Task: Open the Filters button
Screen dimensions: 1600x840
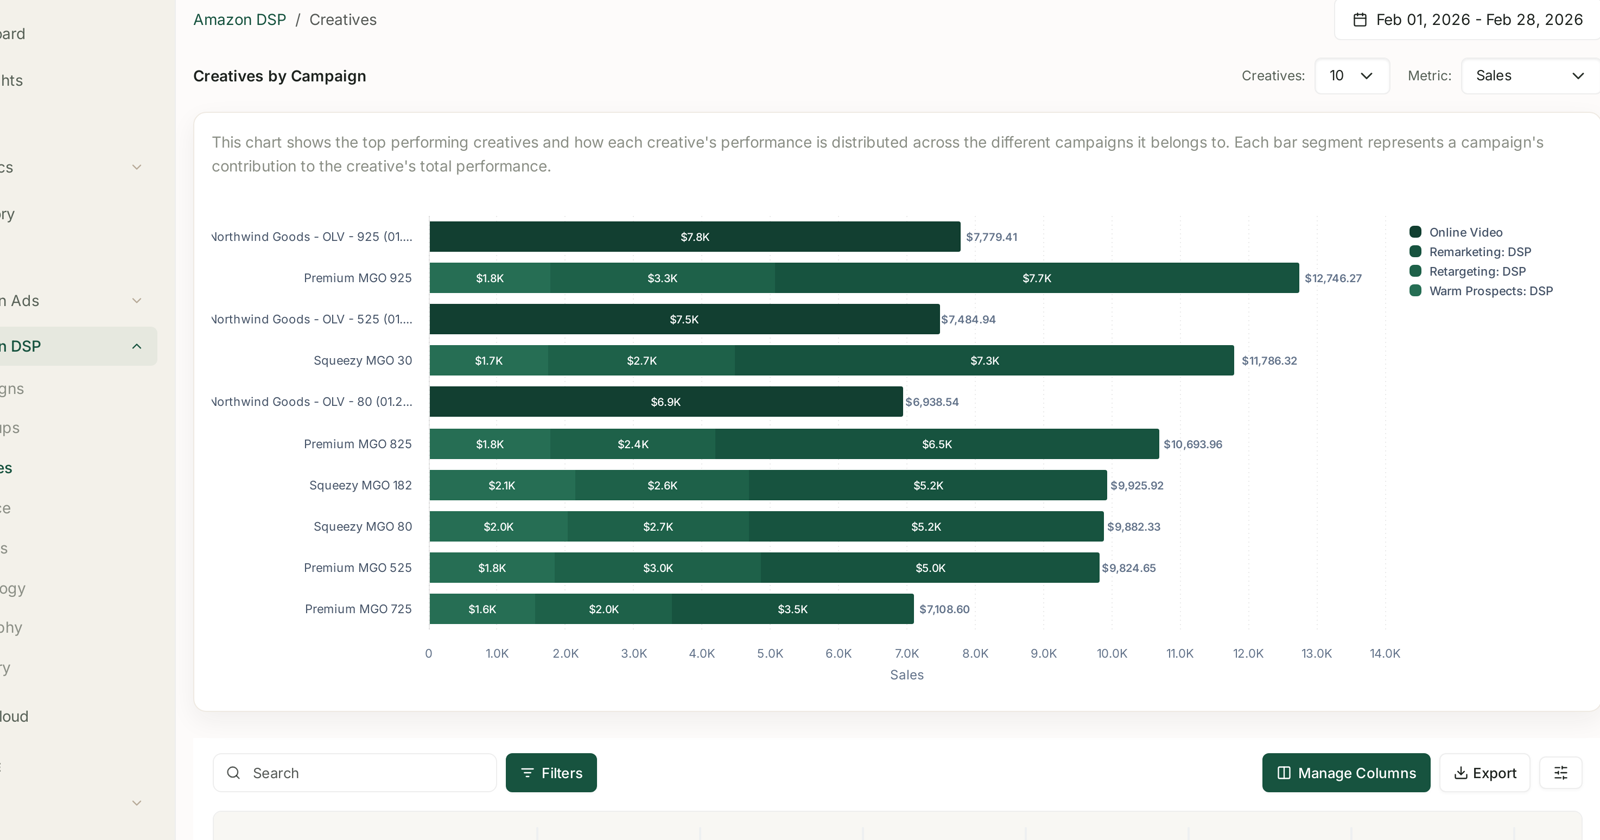Action: 551,773
